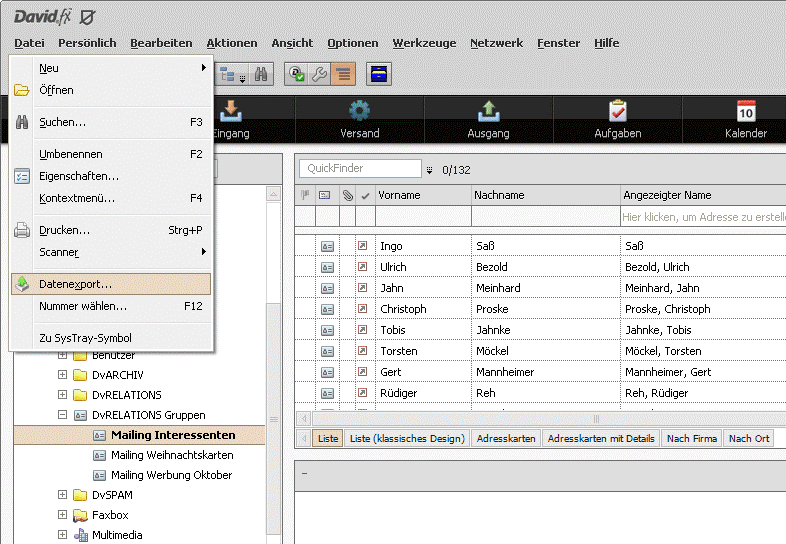Click the Öffnen folder icon in menu
Image resolution: width=786 pixels, height=544 pixels.
pyautogui.click(x=22, y=90)
